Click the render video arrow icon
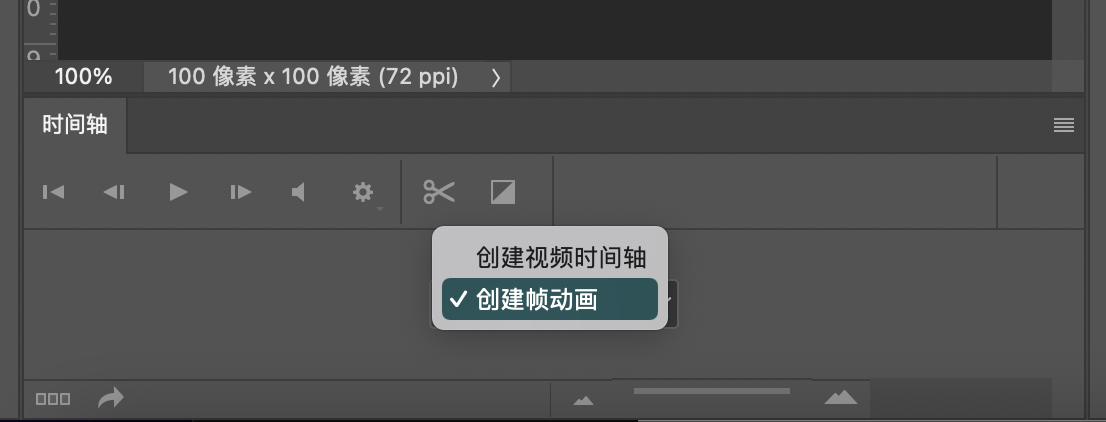The width and height of the screenshot is (1106, 422). pyautogui.click(x=111, y=398)
